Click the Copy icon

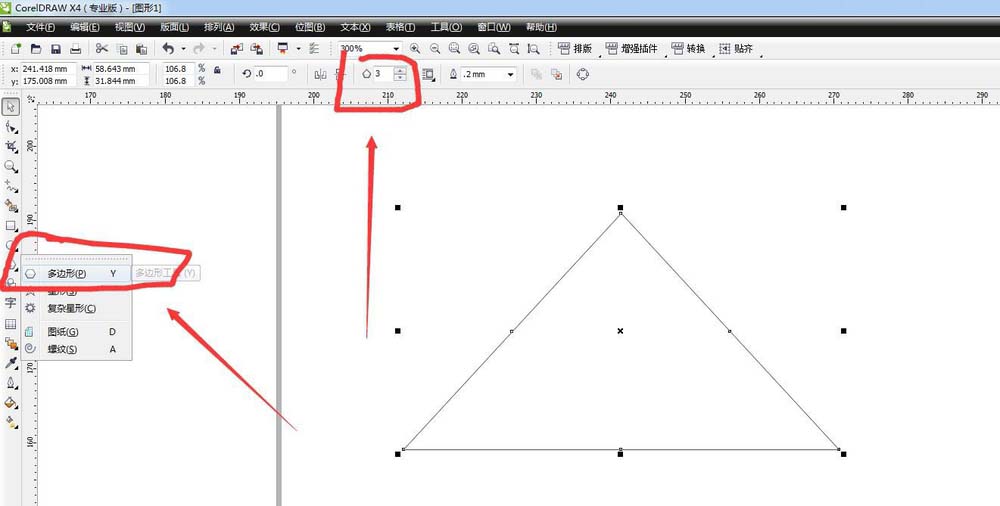coord(122,48)
